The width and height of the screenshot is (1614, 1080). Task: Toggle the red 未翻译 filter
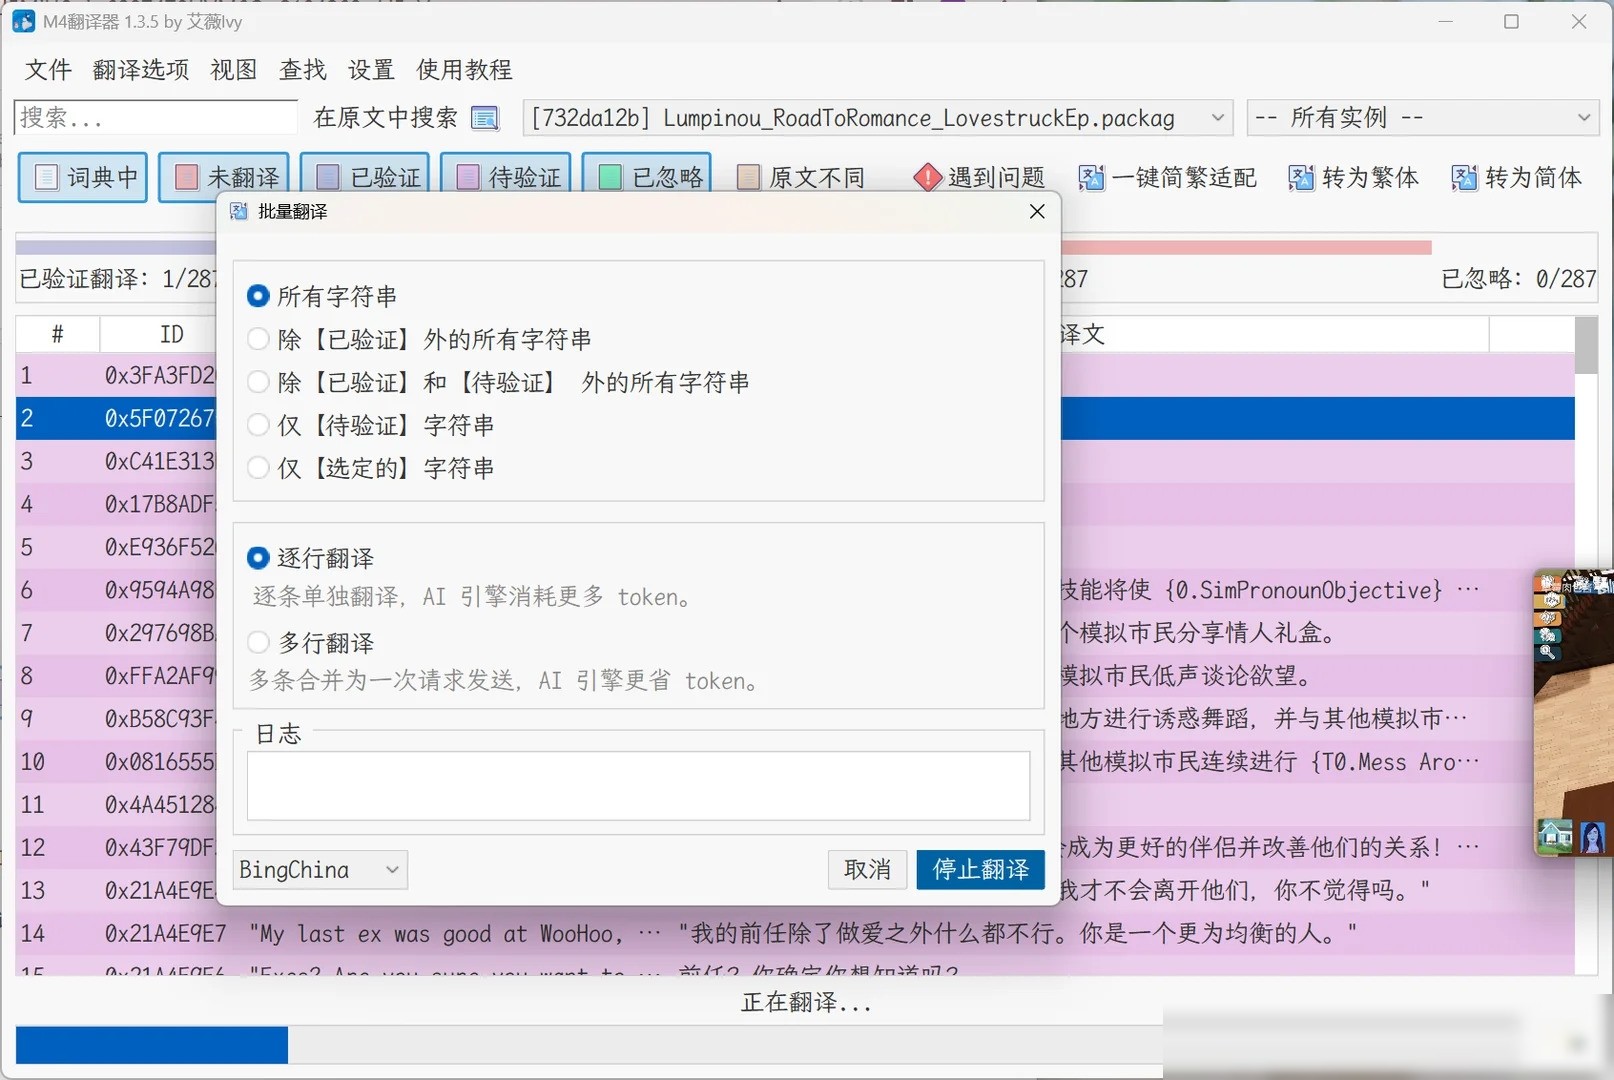tap(224, 178)
